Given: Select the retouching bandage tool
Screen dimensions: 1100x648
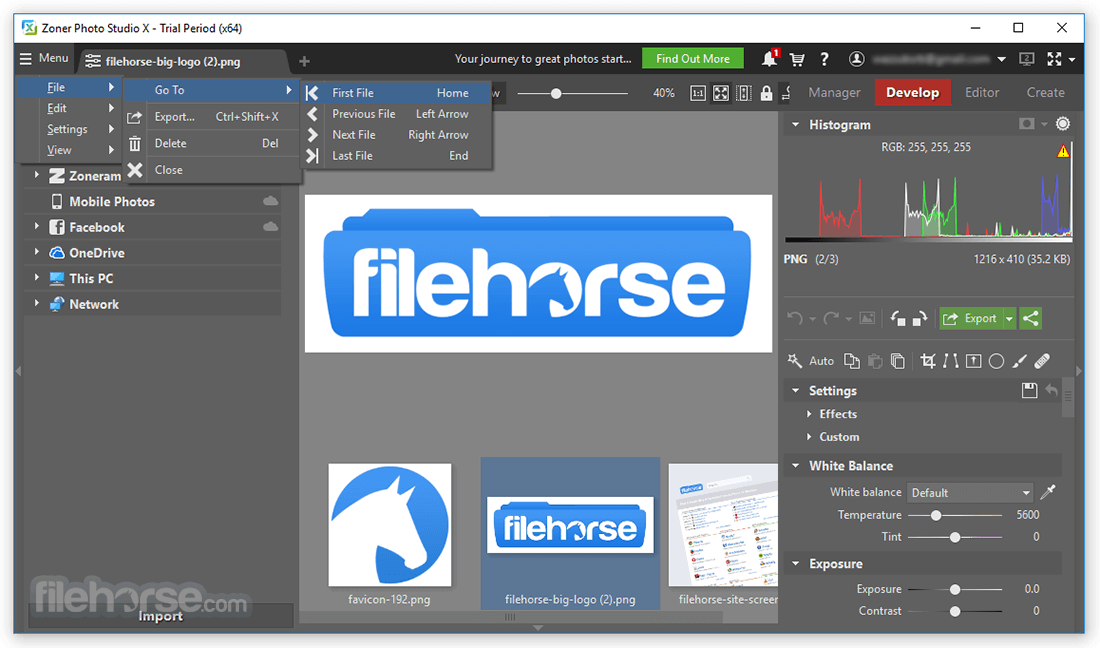Looking at the screenshot, I should tap(1042, 361).
